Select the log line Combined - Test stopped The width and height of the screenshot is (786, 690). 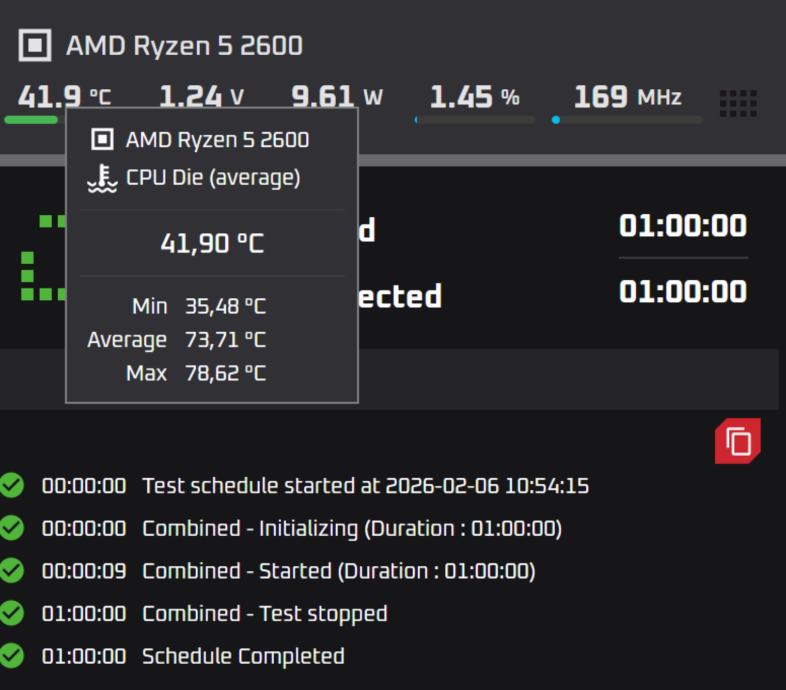coord(265,614)
